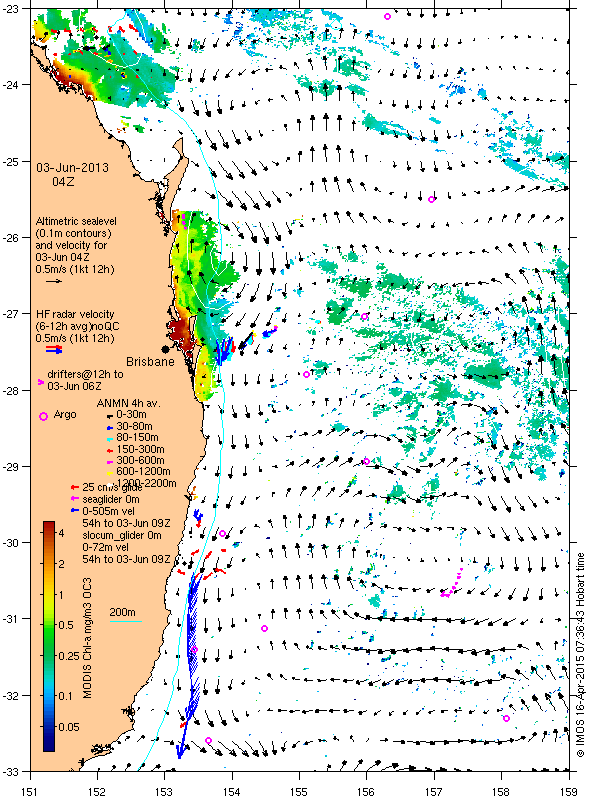The image size is (590, 800).
Task: Click the '(6-12h avg)noQC' legend line
Action: [78, 326]
